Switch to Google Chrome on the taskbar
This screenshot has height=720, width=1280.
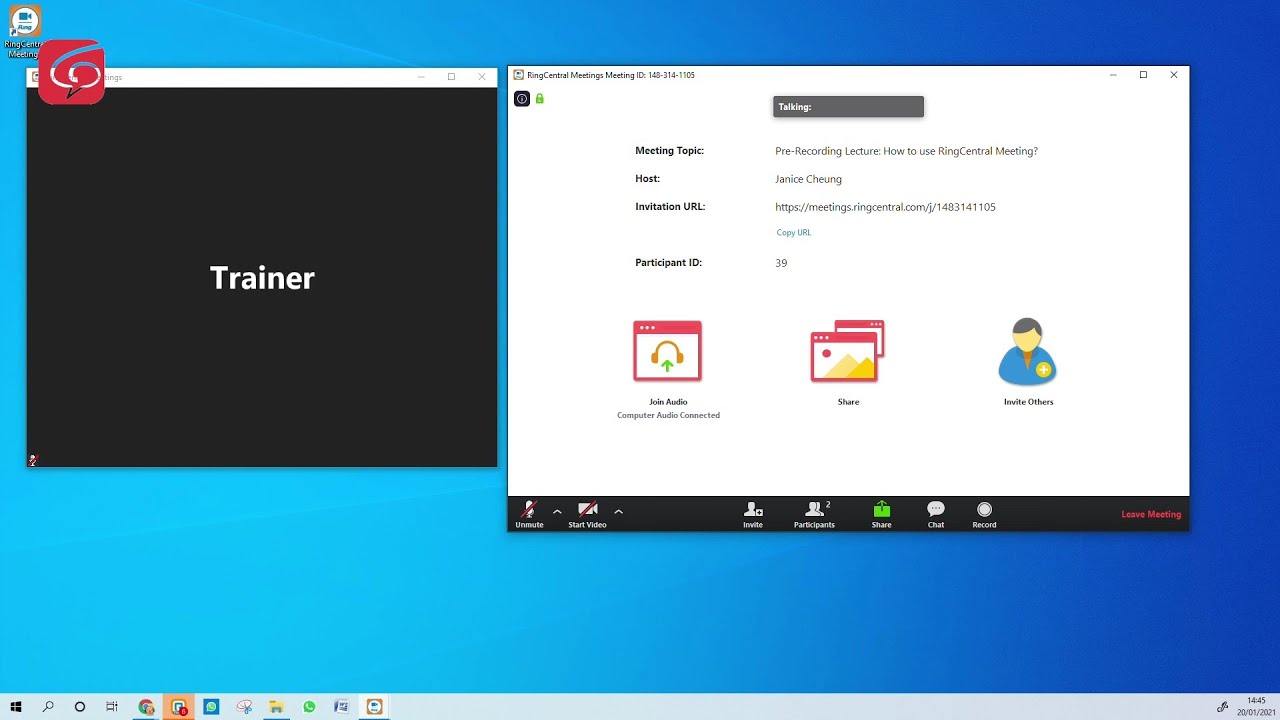pos(146,707)
